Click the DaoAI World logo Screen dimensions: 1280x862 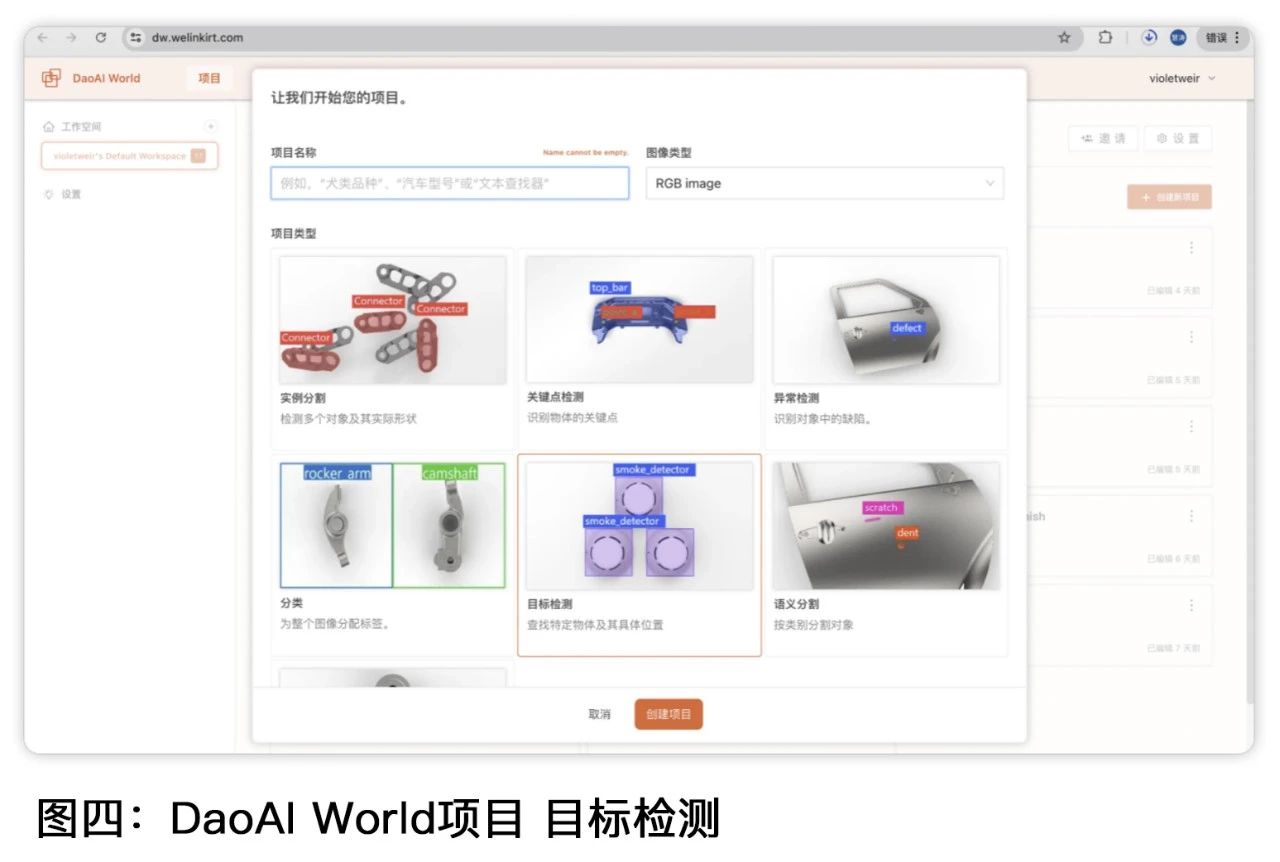[x=91, y=78]
